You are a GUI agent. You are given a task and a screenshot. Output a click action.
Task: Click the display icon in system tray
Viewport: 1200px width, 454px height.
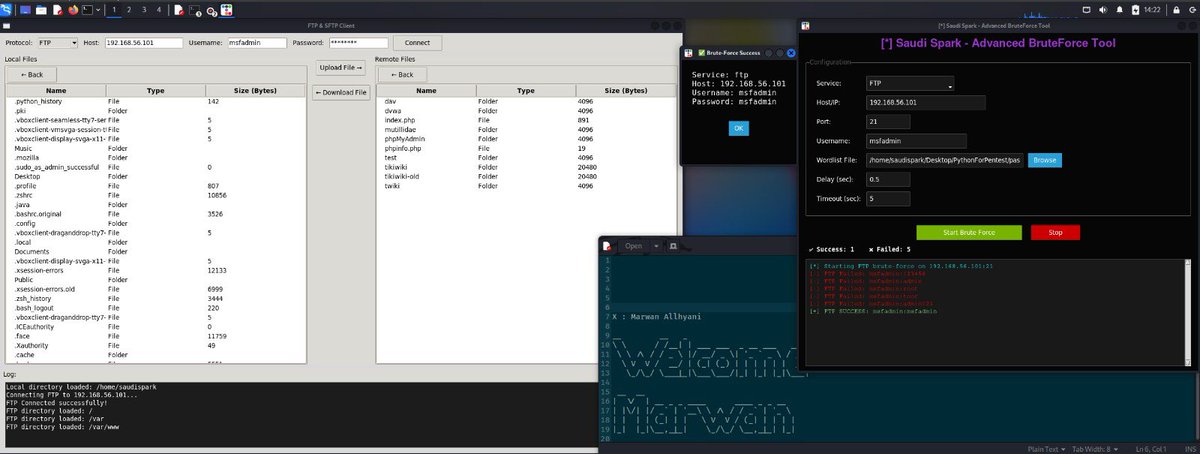1088,9
